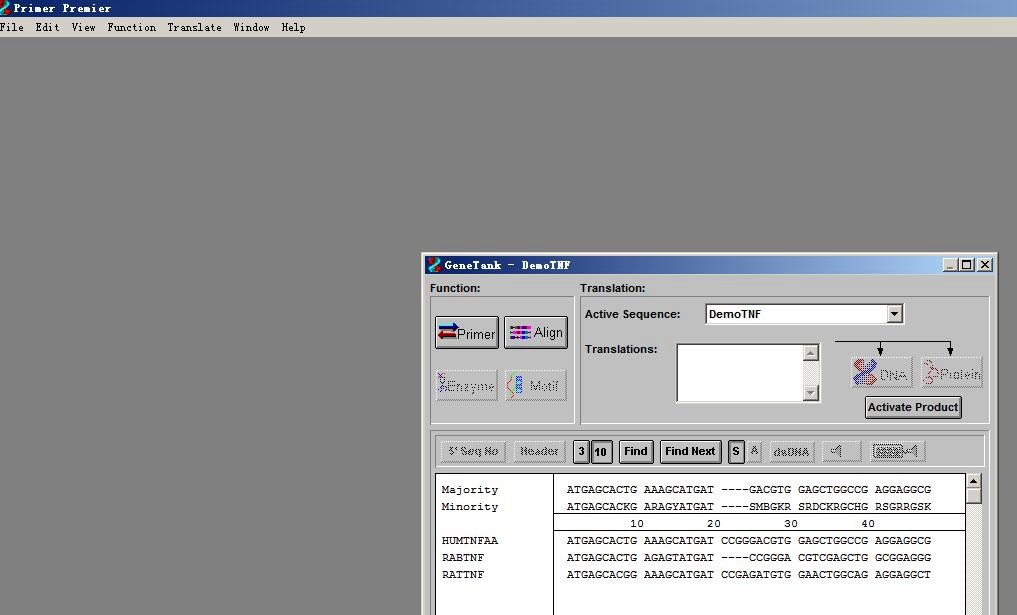The width and height of the screenshot is (1017, 615).
Task: Click the keyboard-with-speaker icon button
Action: (897, 452)
